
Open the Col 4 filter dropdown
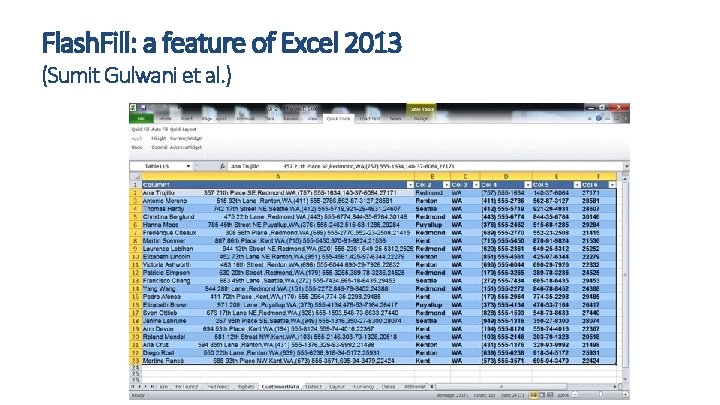point(528,185)
